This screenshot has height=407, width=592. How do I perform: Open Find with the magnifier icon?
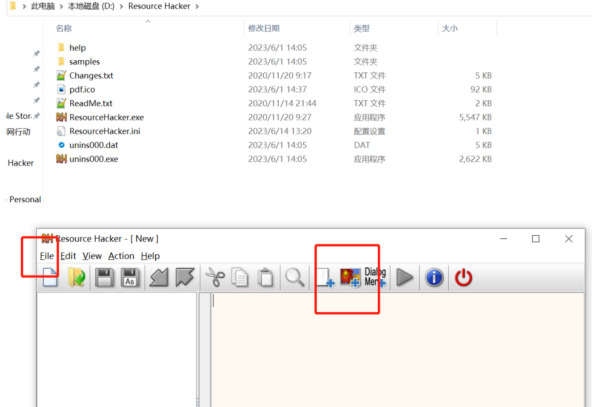click(295, 278)
